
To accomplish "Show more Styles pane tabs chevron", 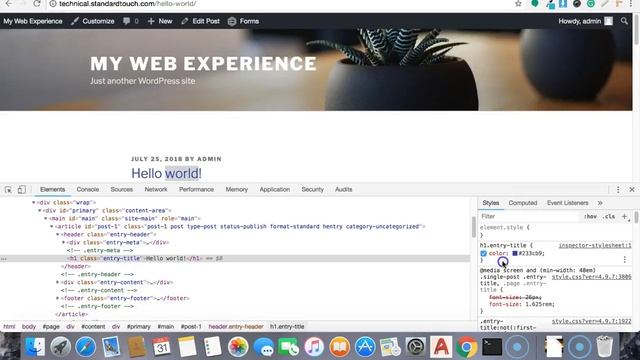I will (x=600, y=203).
